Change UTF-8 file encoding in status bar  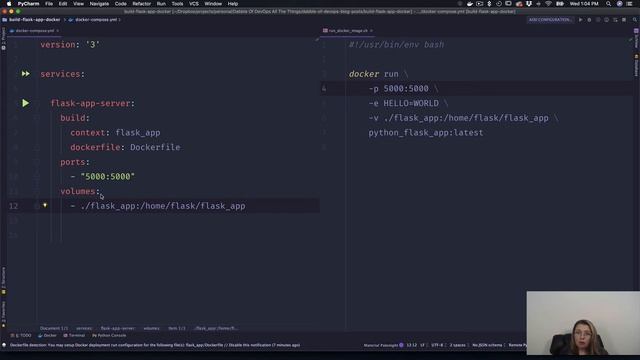(437, 345)
